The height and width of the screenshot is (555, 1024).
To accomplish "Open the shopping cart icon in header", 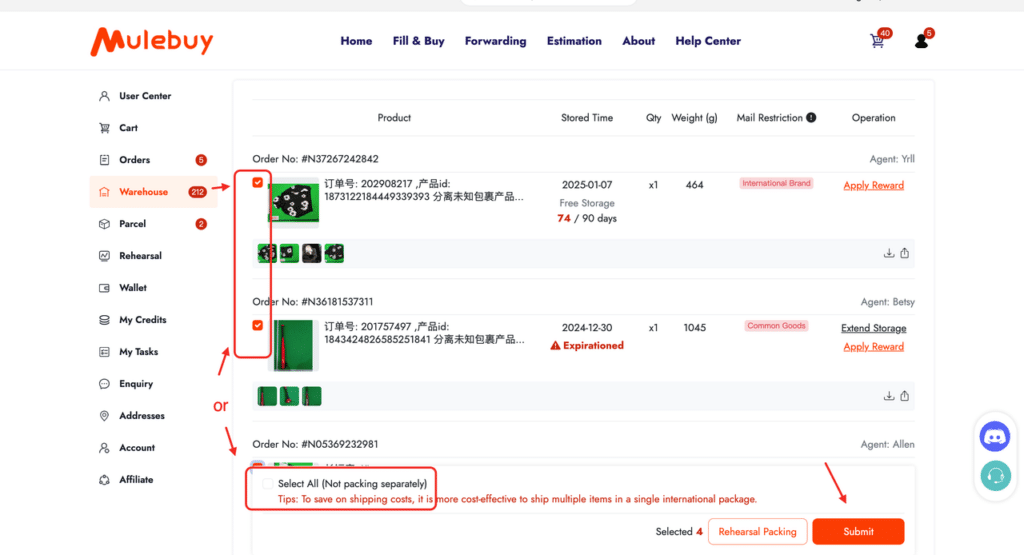I will pyautogui.click(x=877, y=41).
